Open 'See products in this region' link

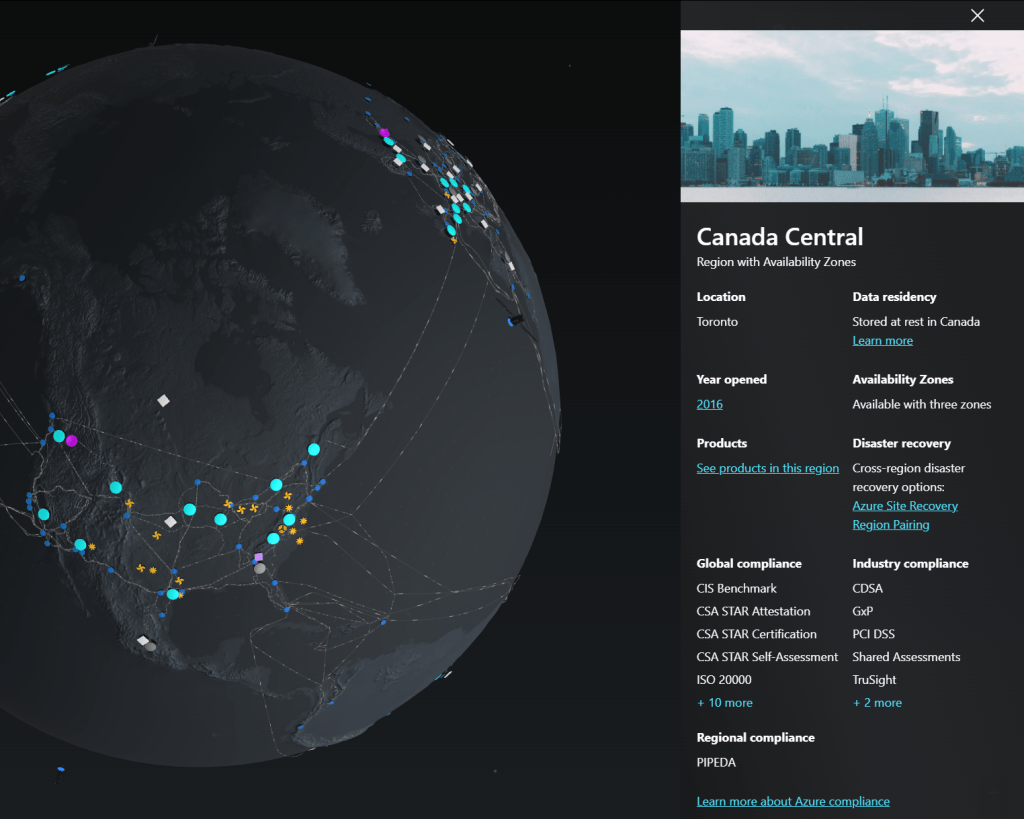point(767,468)
